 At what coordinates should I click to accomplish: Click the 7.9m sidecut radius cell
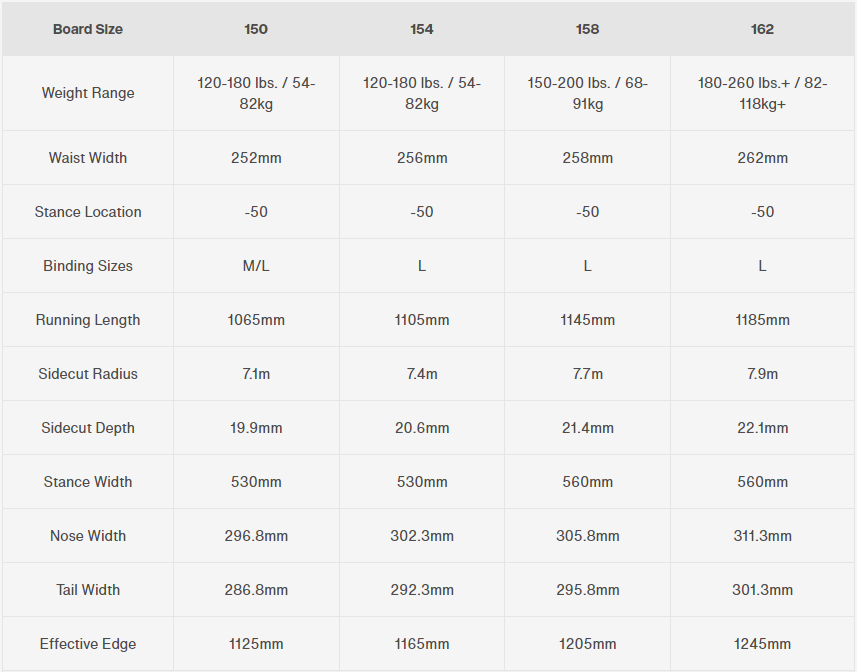[762, 374]
